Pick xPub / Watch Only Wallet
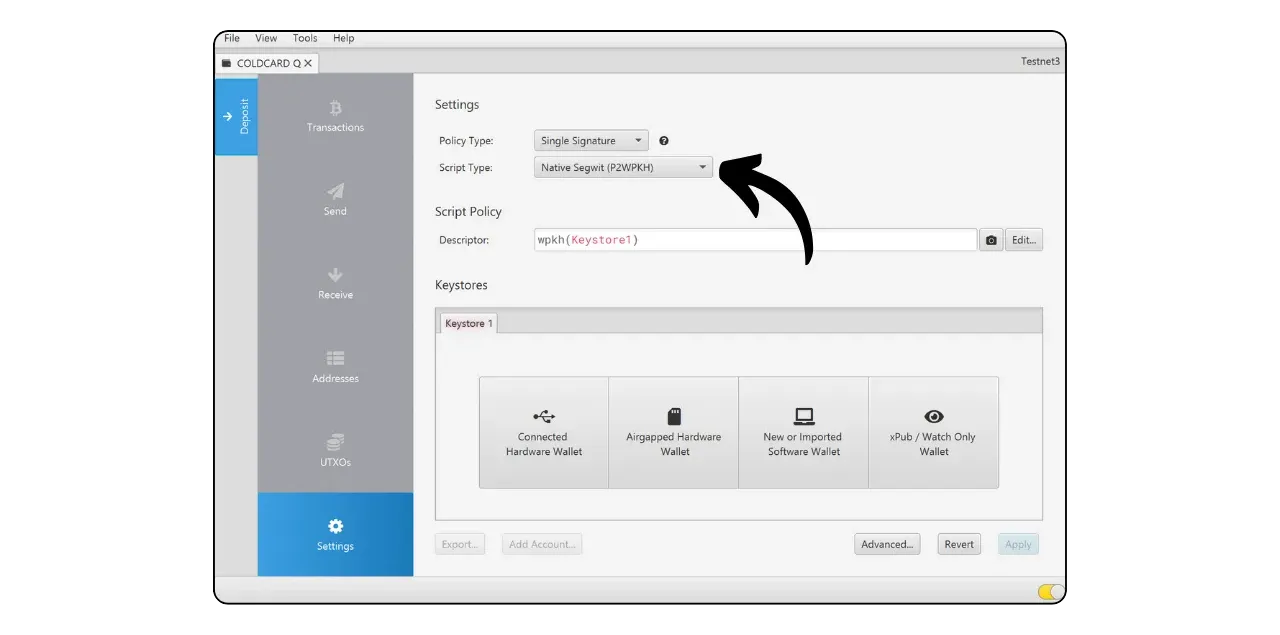Screen dimensions: 1280x635 pyautogui.click(x=933, y=432)
